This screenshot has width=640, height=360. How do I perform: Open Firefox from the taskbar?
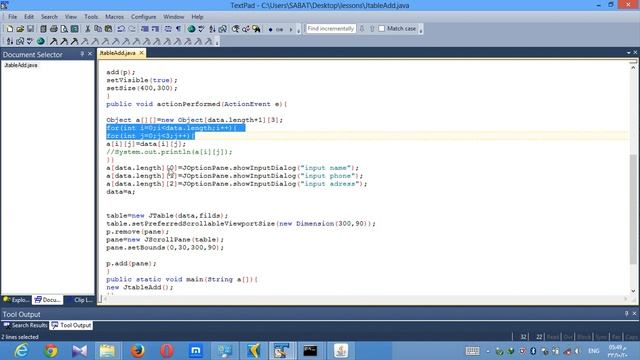click(x=138, y=351)
